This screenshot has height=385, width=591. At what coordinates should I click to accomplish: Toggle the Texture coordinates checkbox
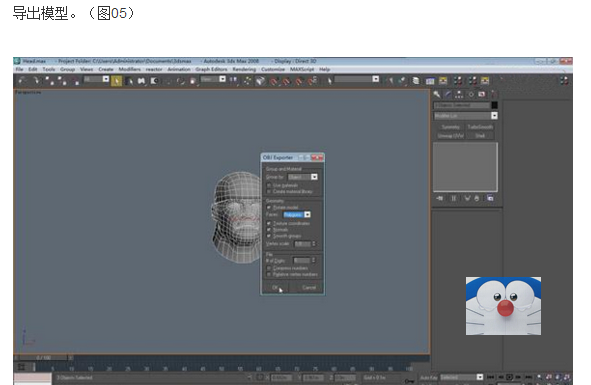(x=269, y=223)
